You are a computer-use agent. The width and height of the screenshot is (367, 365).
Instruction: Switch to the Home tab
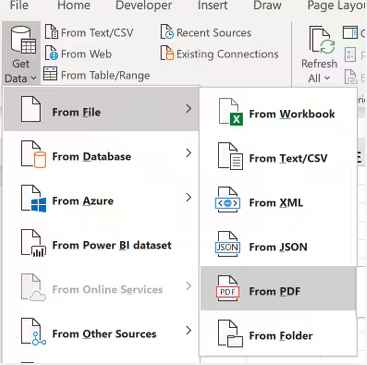coord(74,5)
